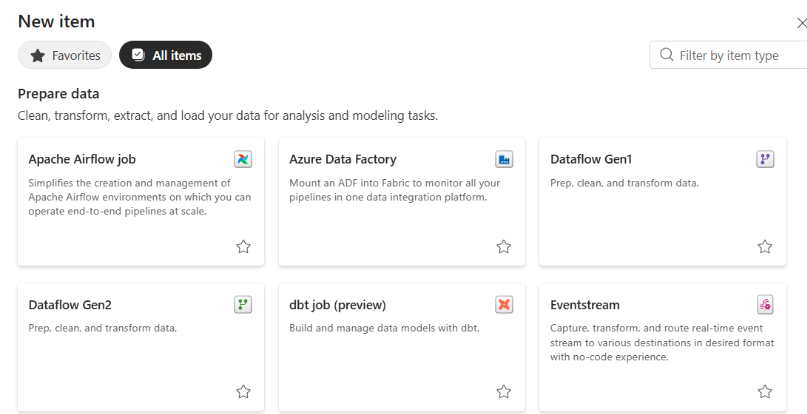Open the Apache Airflow job title
The width and height of the screenshot is (807, 414).
pyautogui.click(x=82, y=159)
